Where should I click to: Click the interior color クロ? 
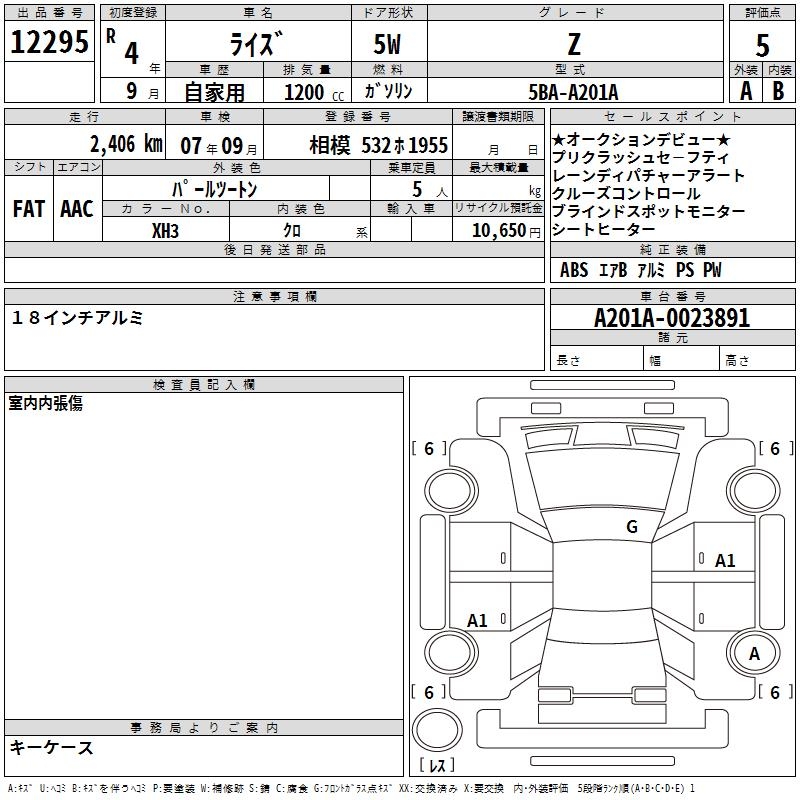click(x=292, y=231)
